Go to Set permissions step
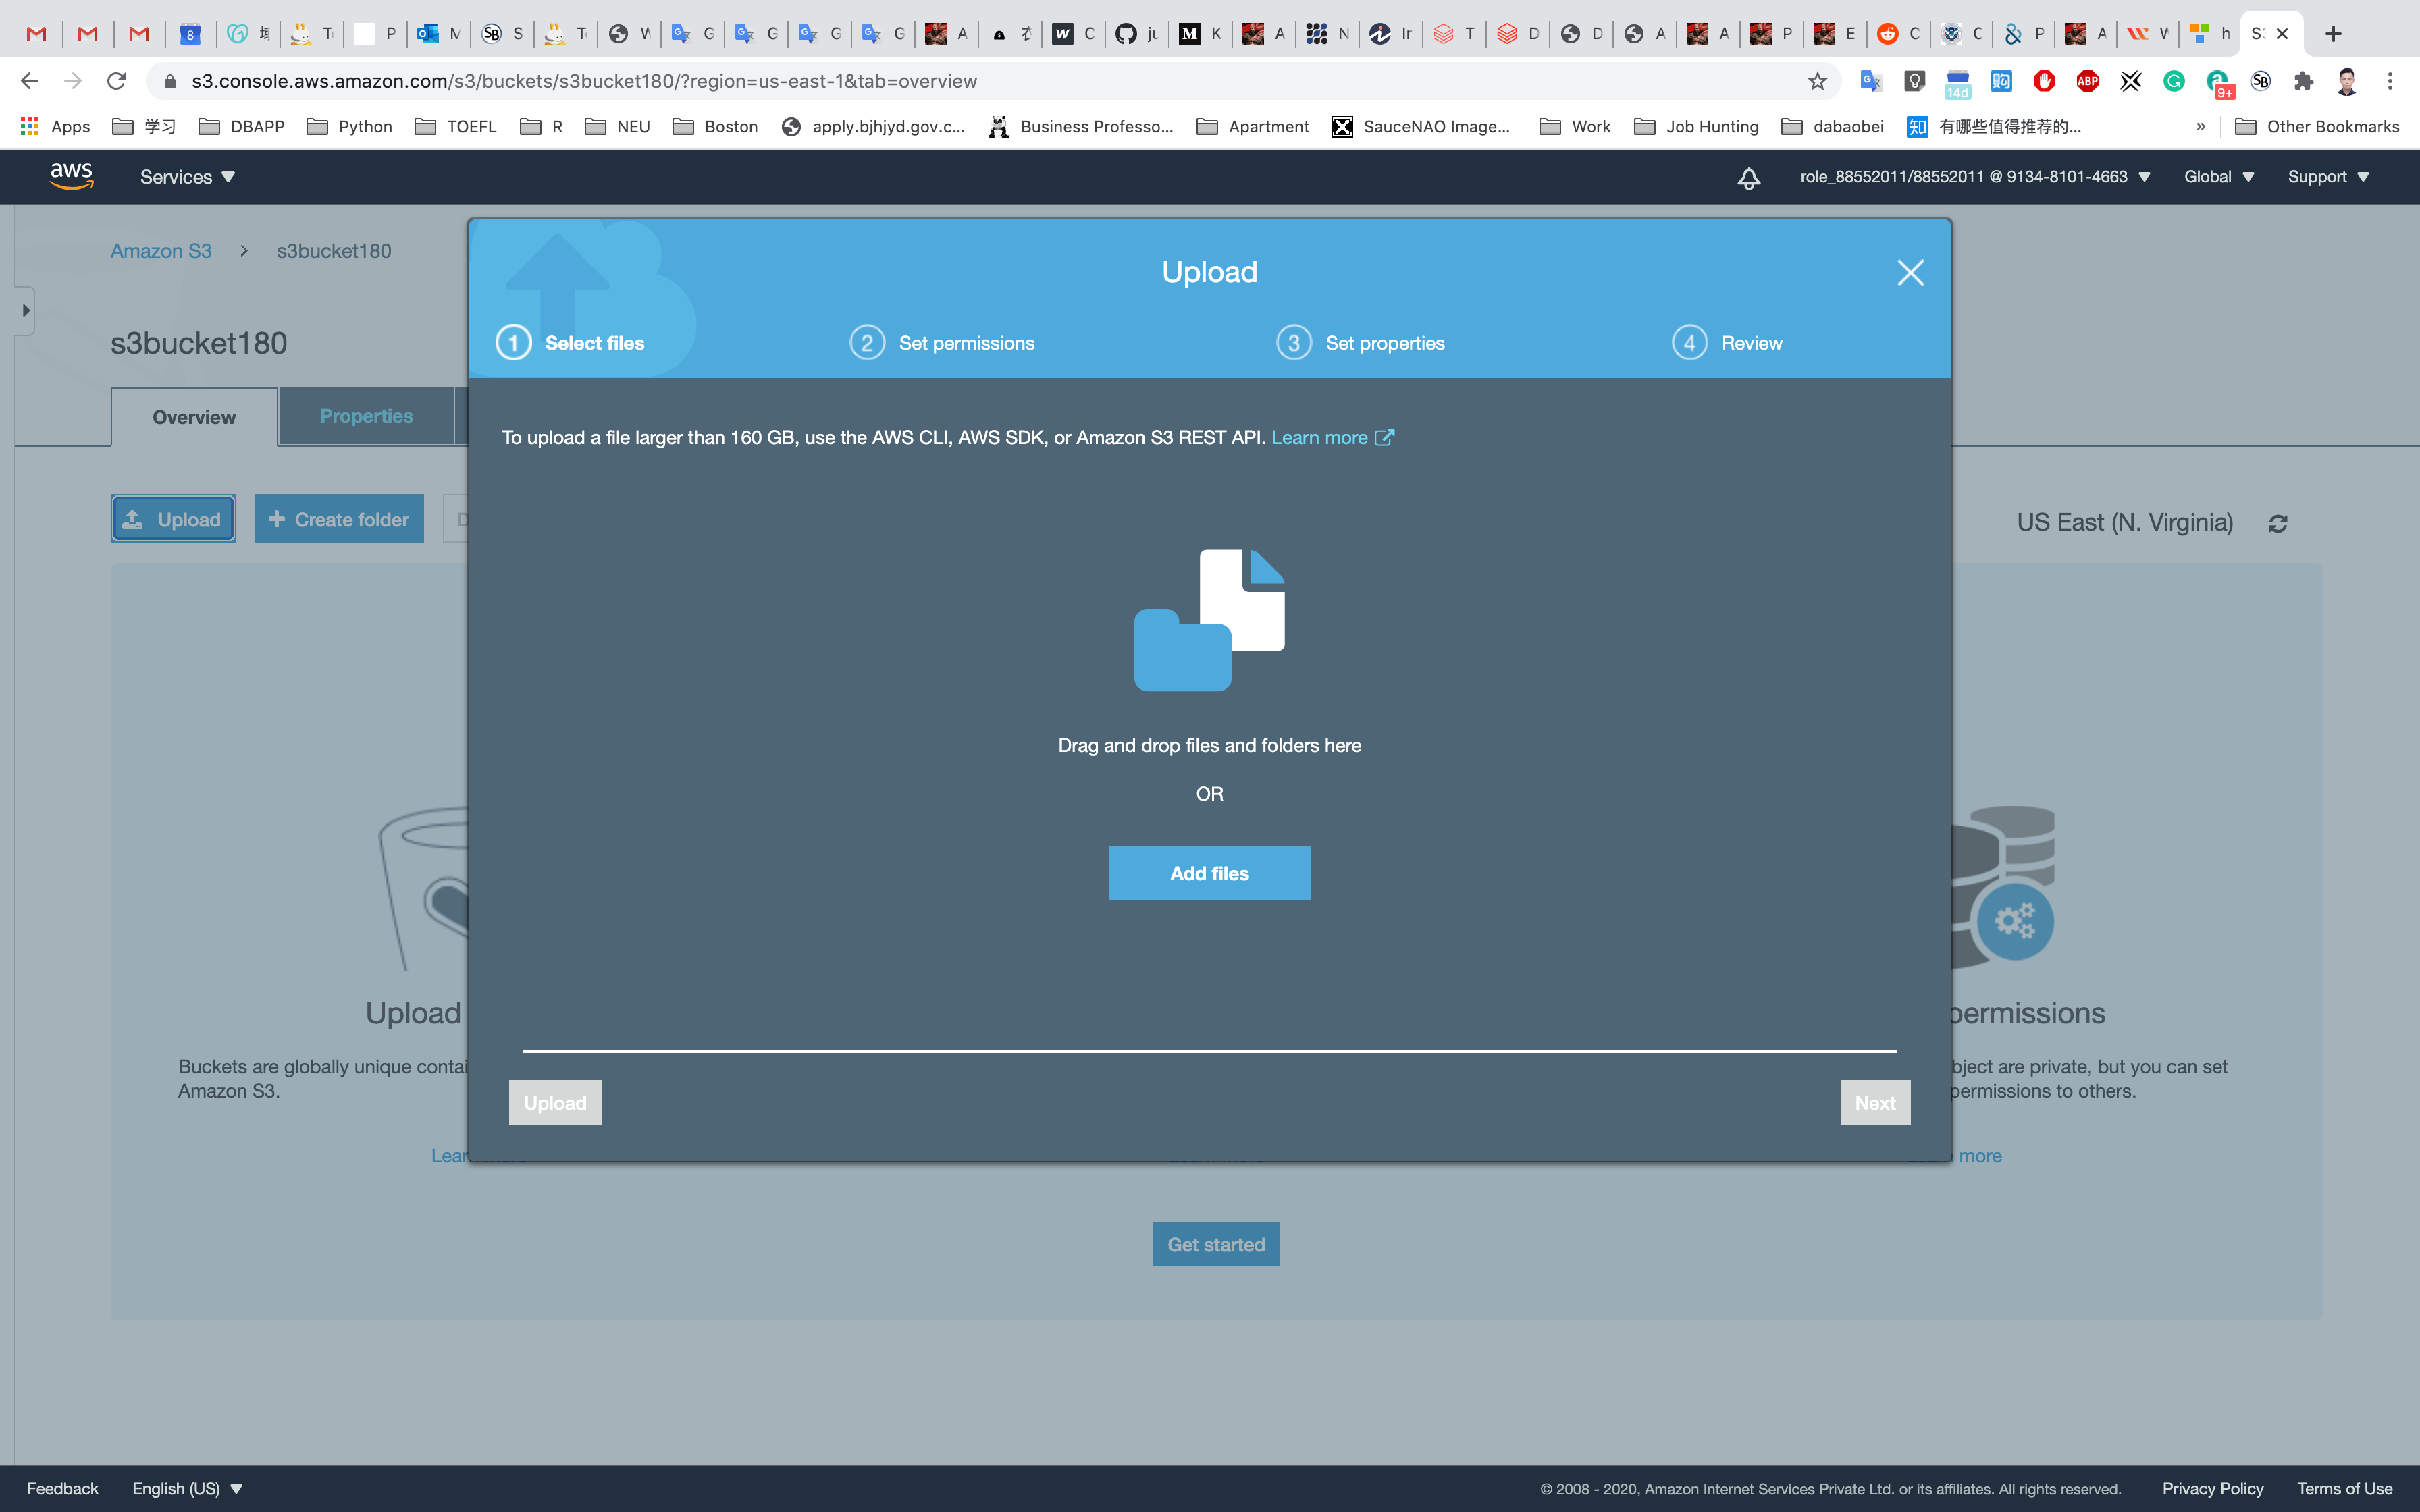This screenshot has height=1512, width=2420. pos(965,343)
